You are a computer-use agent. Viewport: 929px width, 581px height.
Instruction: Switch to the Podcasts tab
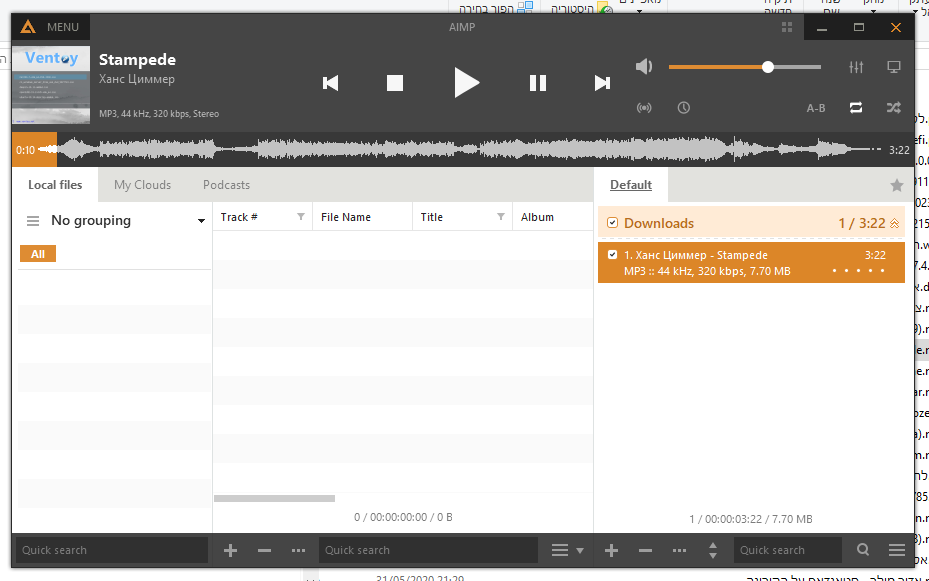tap(226, 185)
